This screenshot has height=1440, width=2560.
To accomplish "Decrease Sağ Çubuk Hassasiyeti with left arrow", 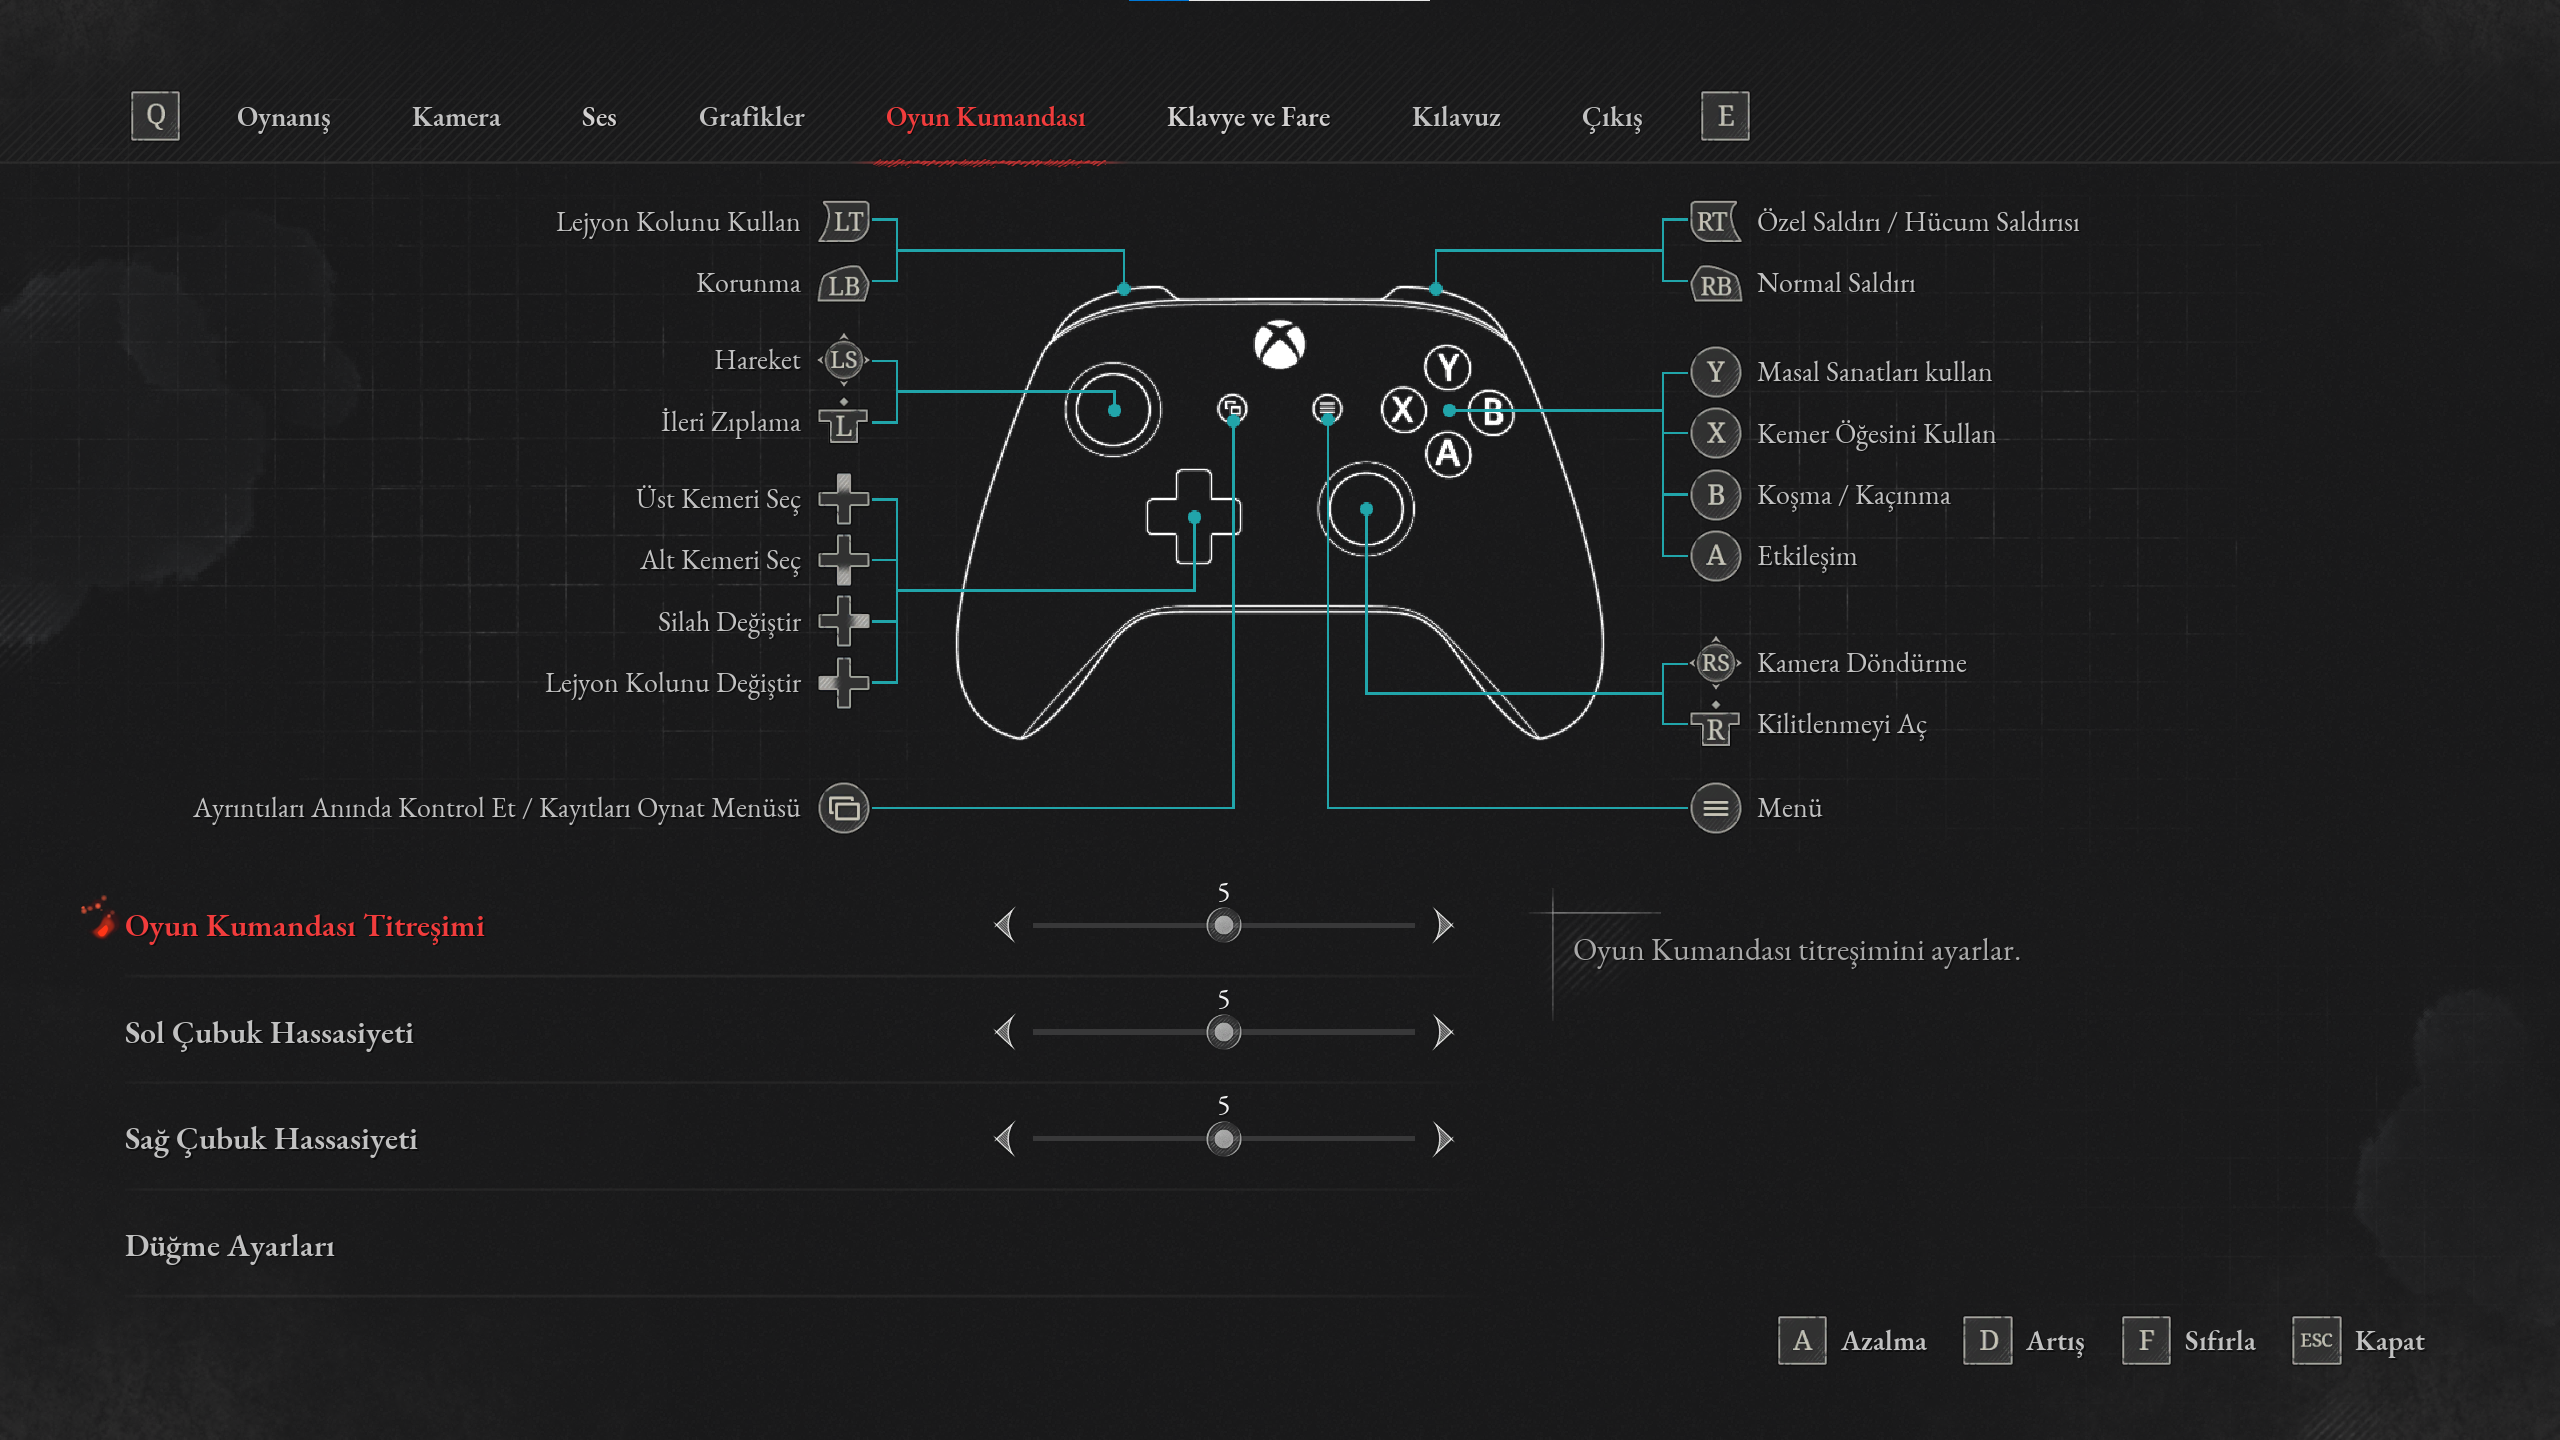I will (1005, 1139).
